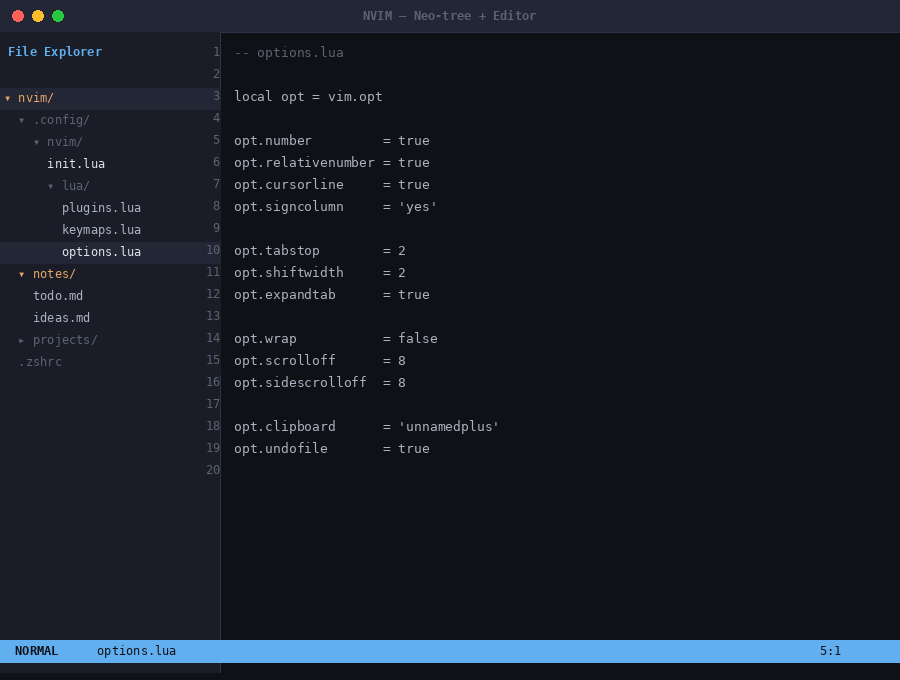The image size is (900, 680).
Task: Click the opt.scrolloff line
Action: click(x=320, y=360)
